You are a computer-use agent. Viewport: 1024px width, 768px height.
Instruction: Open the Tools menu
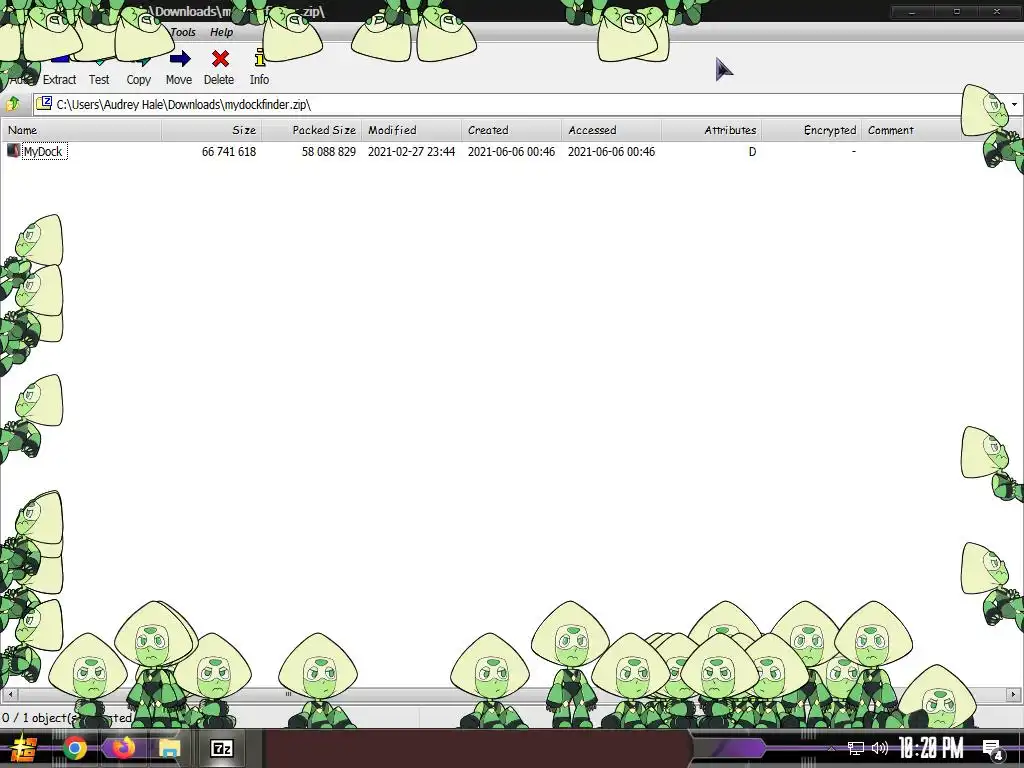click(x=183, y=32)
